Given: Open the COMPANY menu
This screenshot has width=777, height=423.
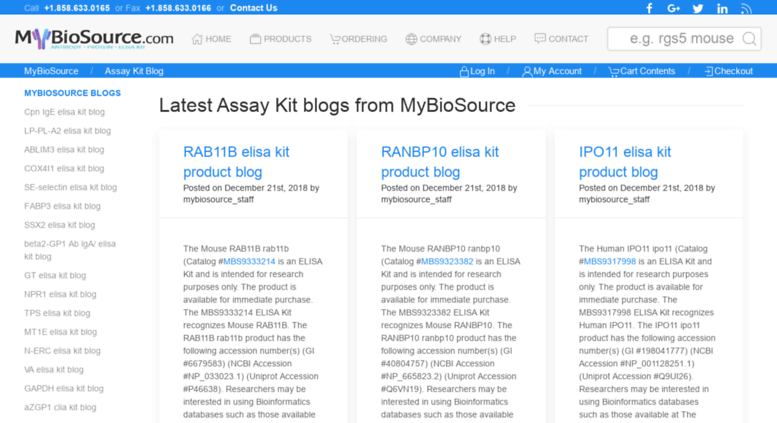Looking at the screenshot, I should 433,39.
